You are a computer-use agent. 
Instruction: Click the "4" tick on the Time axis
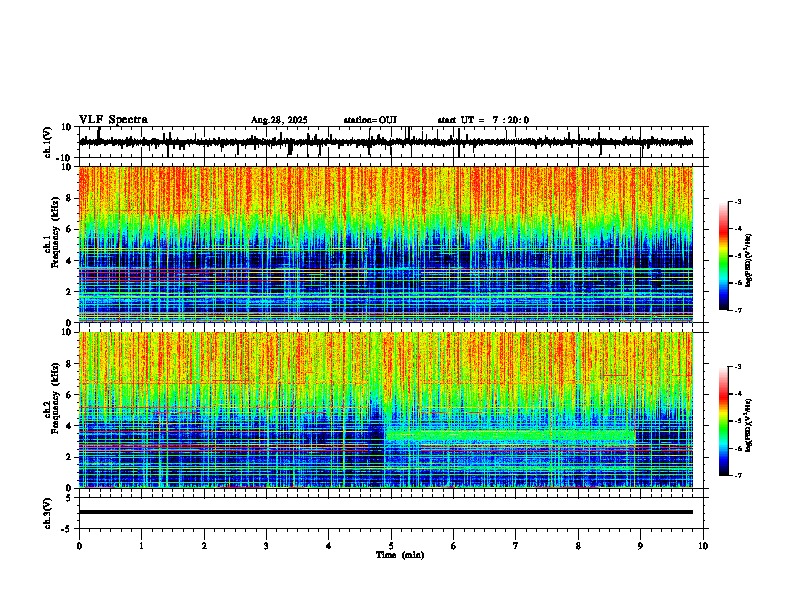[329, 546]
